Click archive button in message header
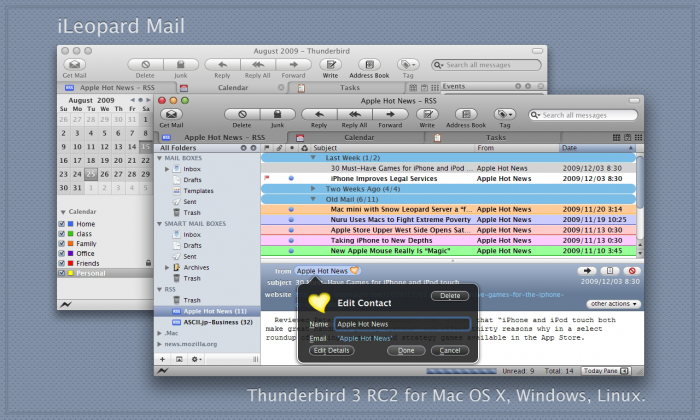The image size is (700, 420). pyautogui.click(x=610, y=270)
